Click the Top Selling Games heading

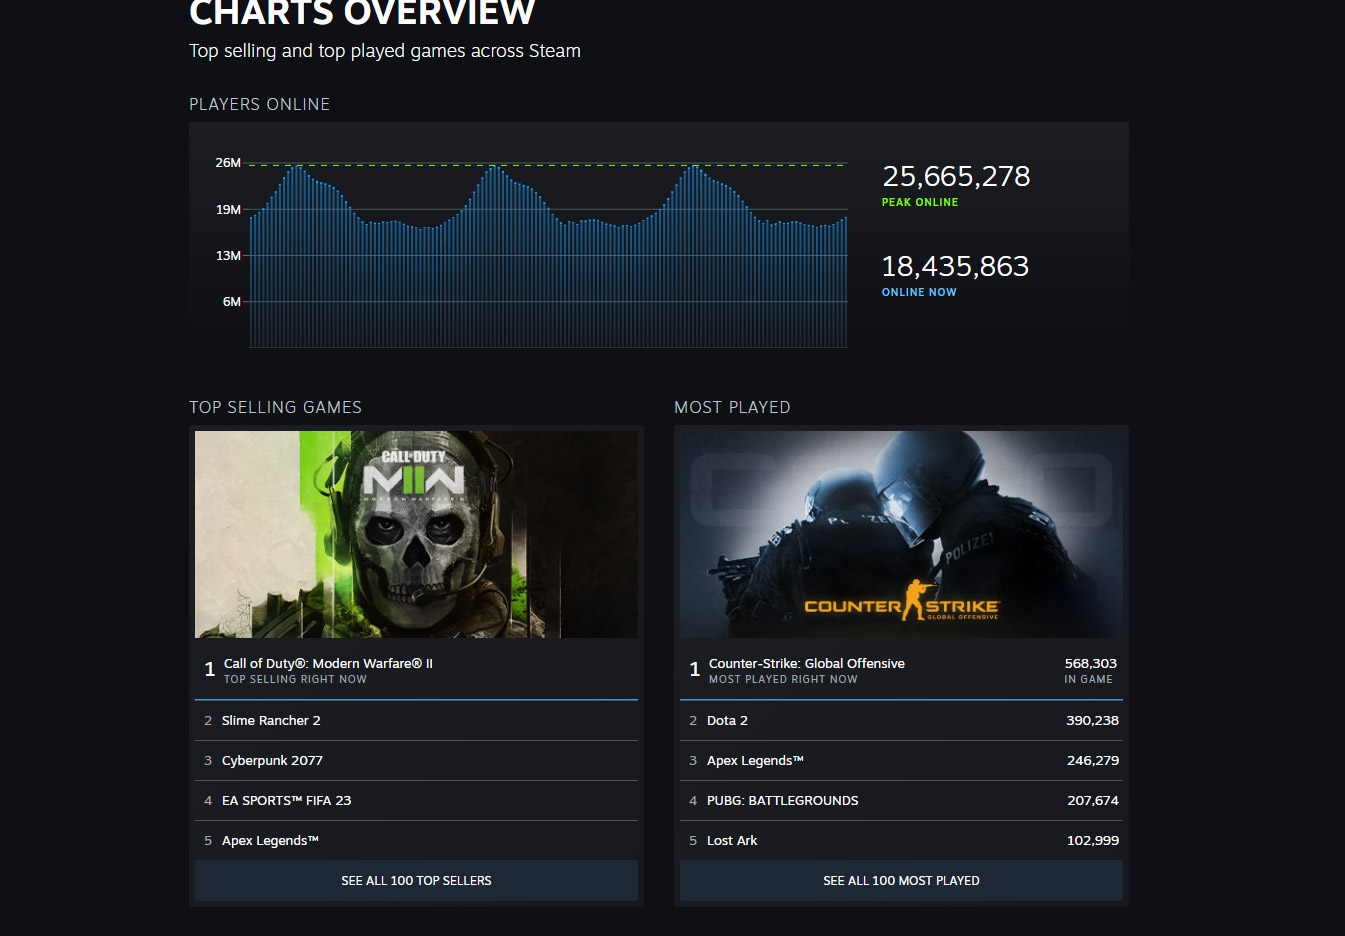pos(275,407)
